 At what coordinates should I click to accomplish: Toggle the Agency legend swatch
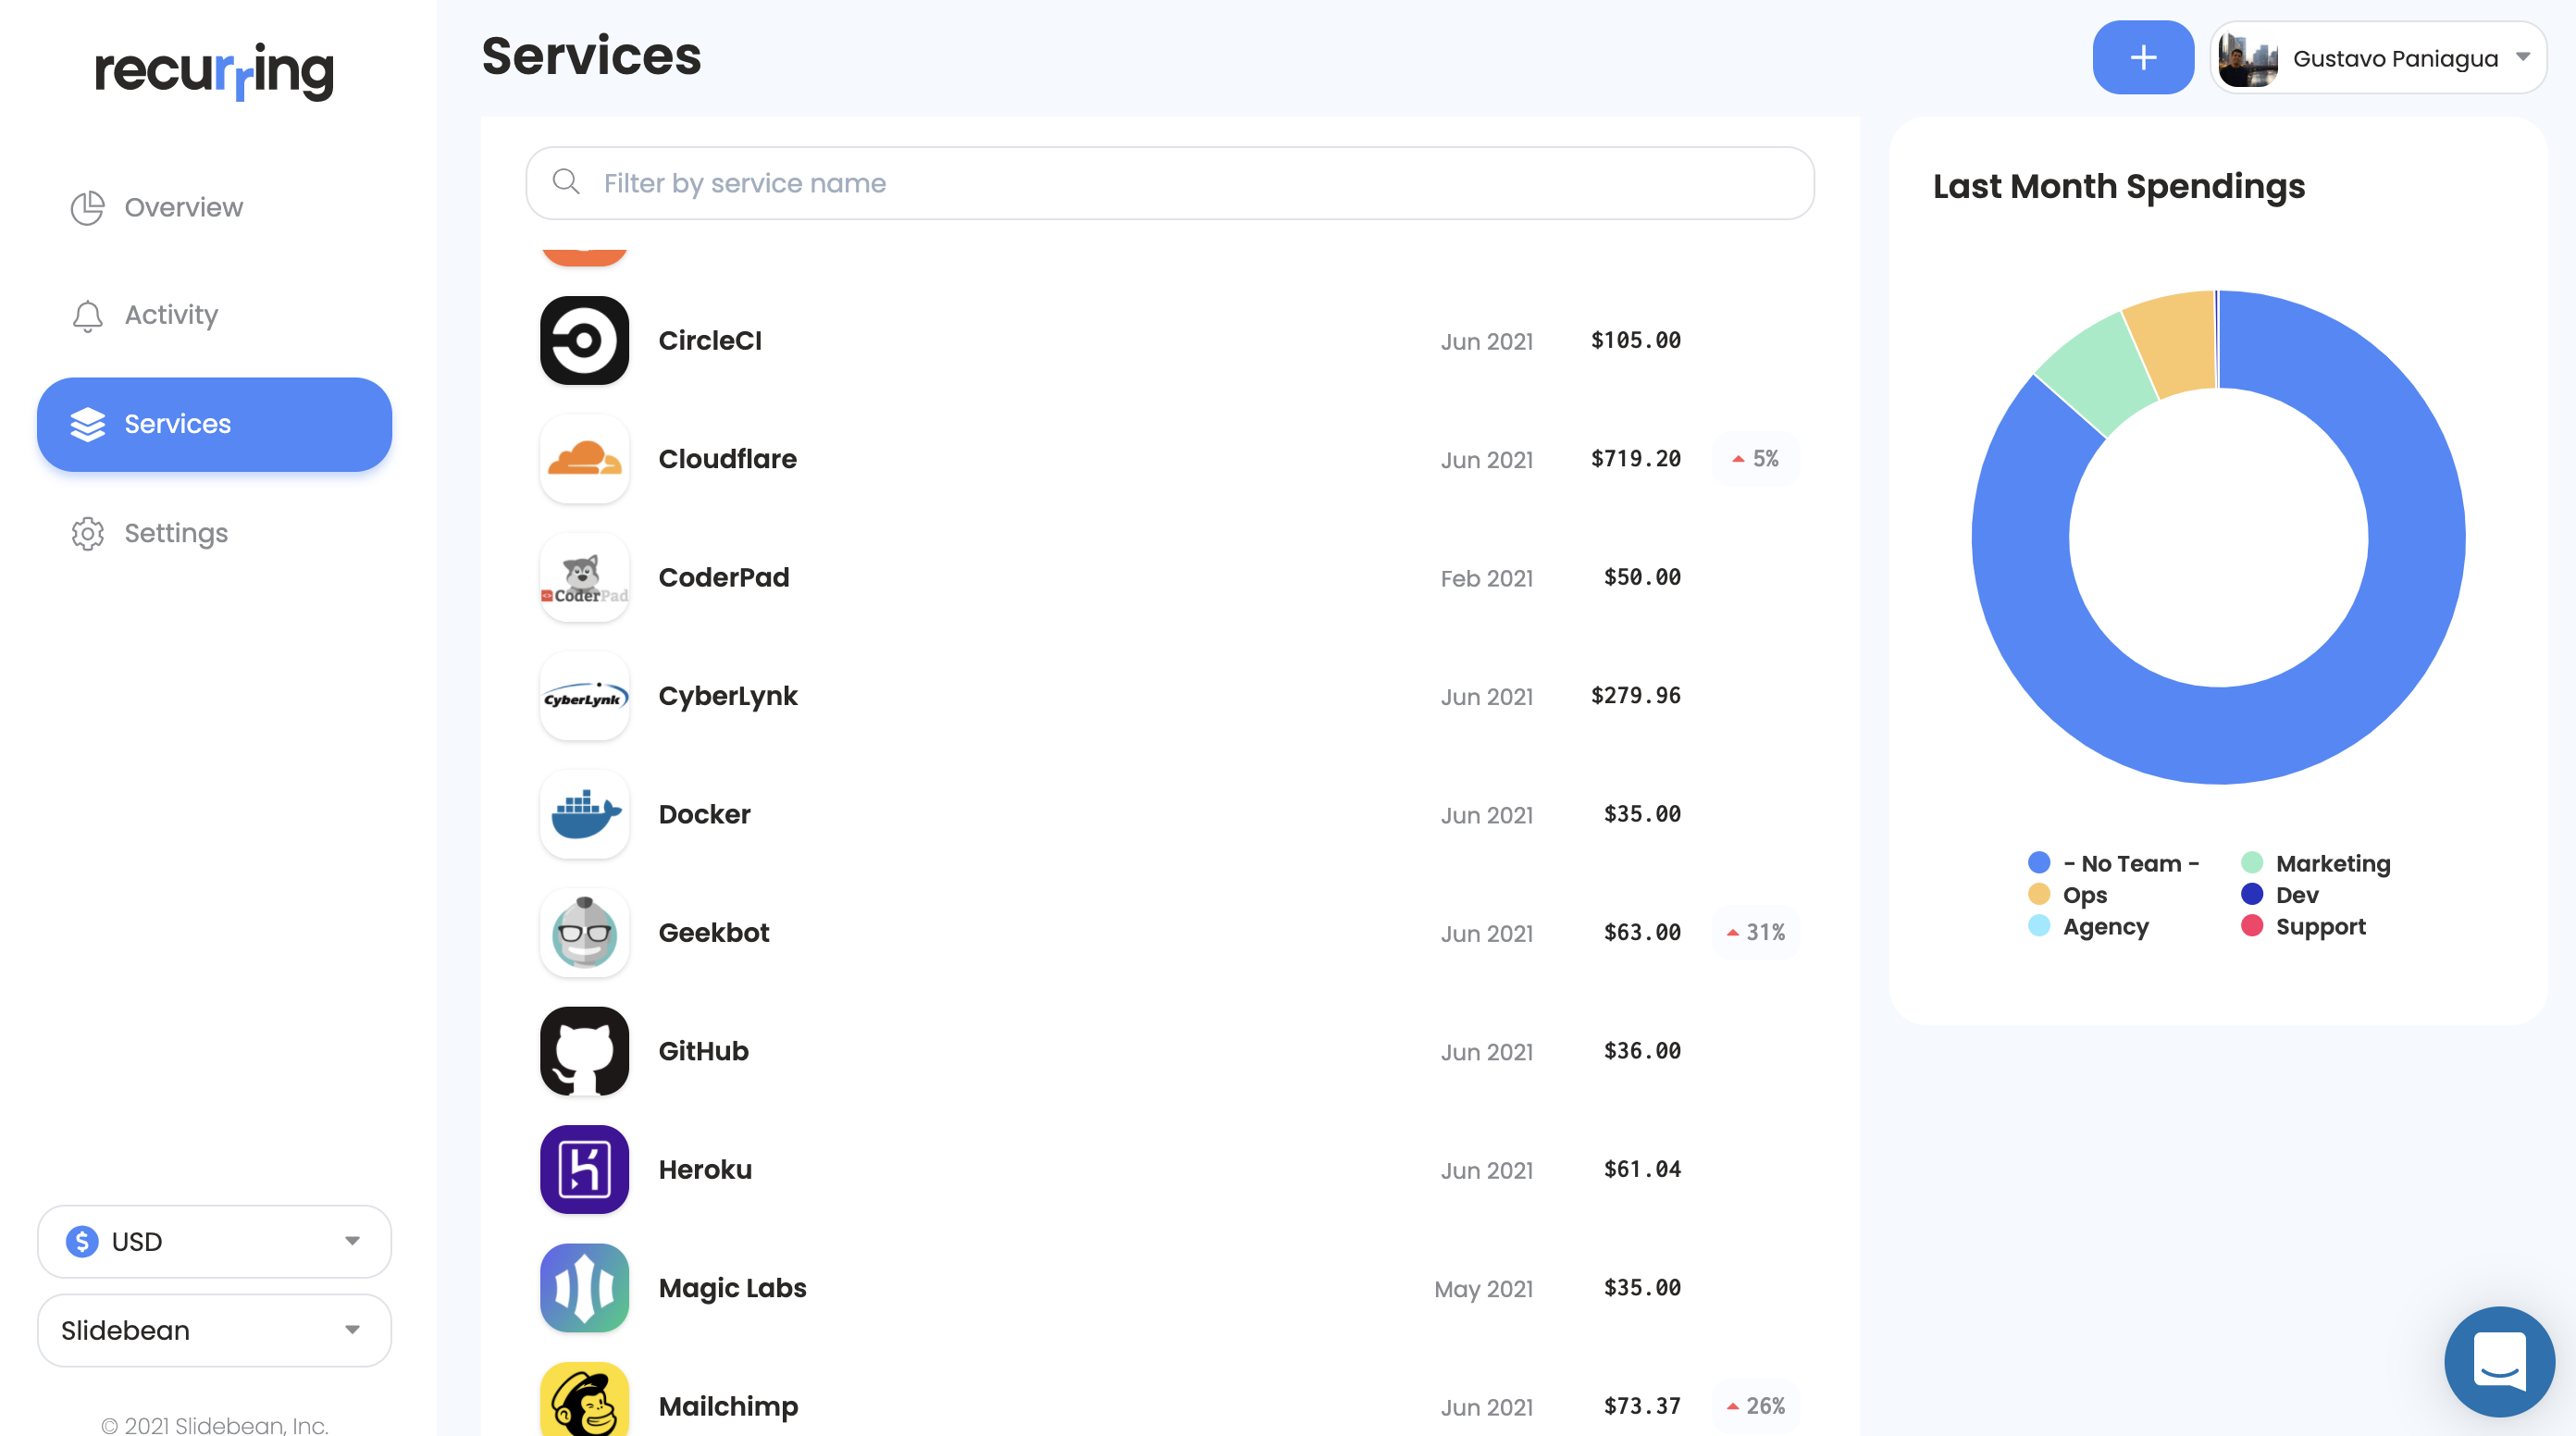tap(2038, 926)
